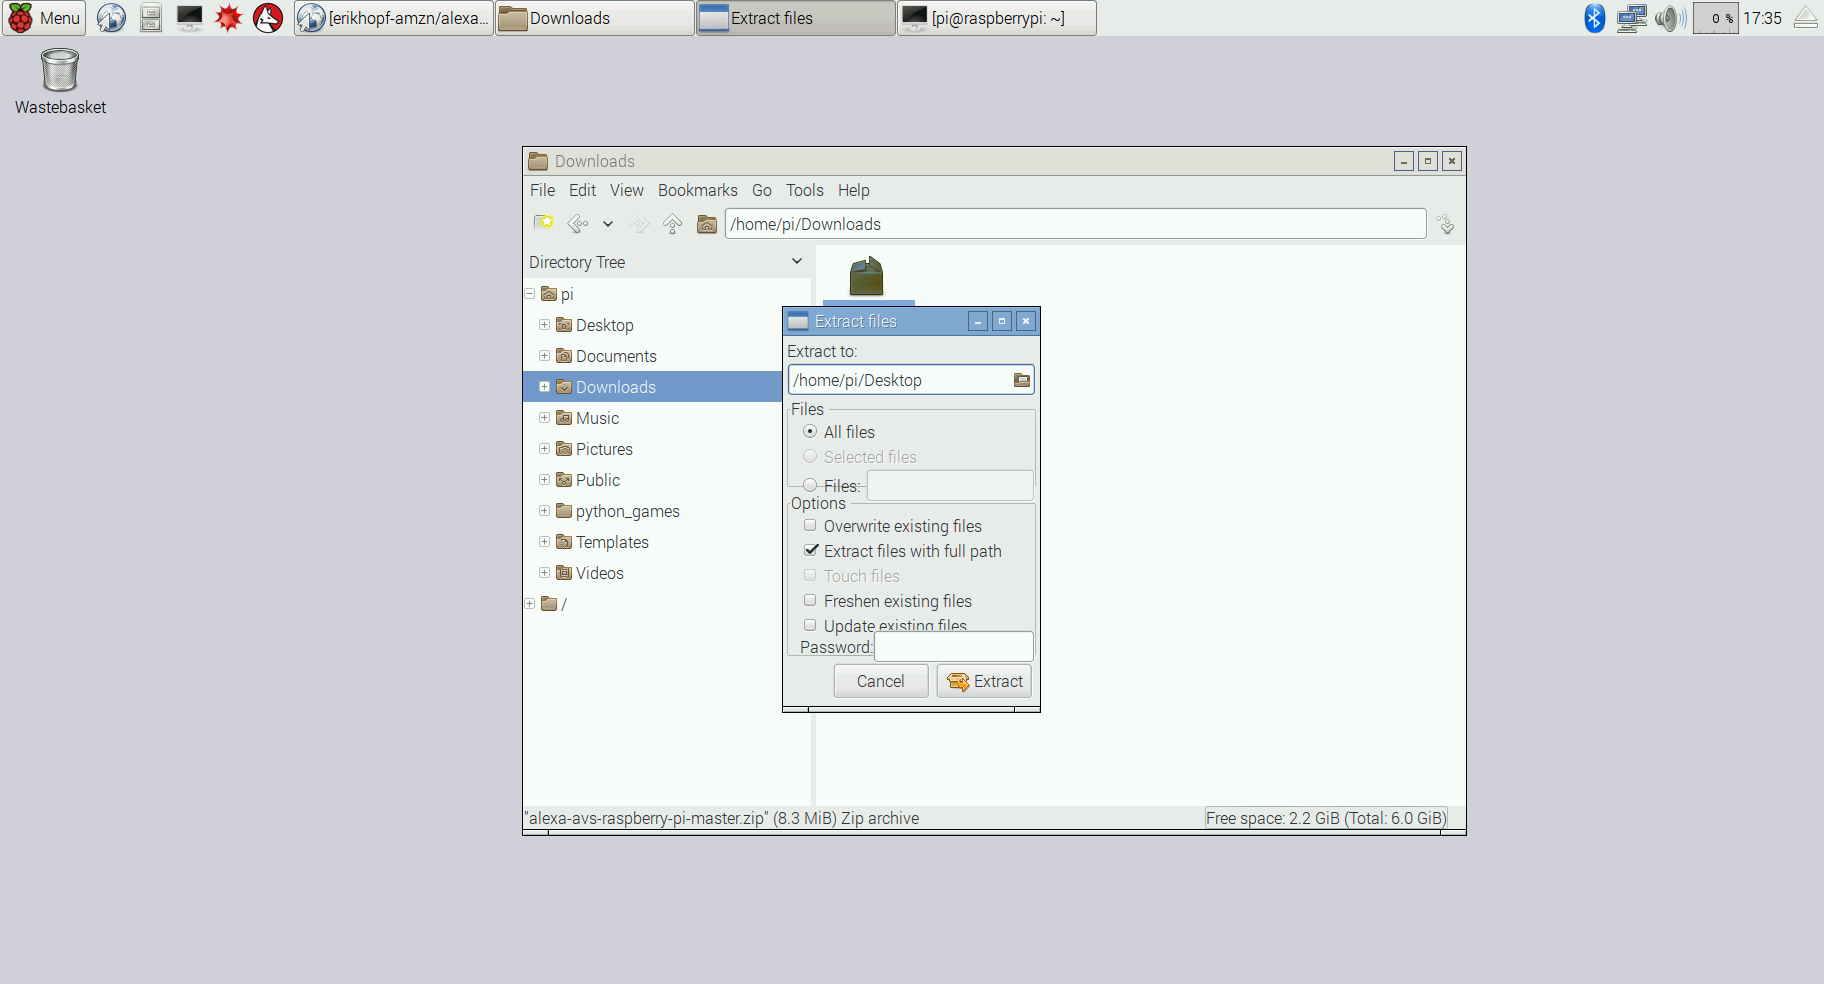This screenshot has width=1824, height=984.
Task: Click the /home/pi/Downloads path bar
Action: coord(1076,224)
